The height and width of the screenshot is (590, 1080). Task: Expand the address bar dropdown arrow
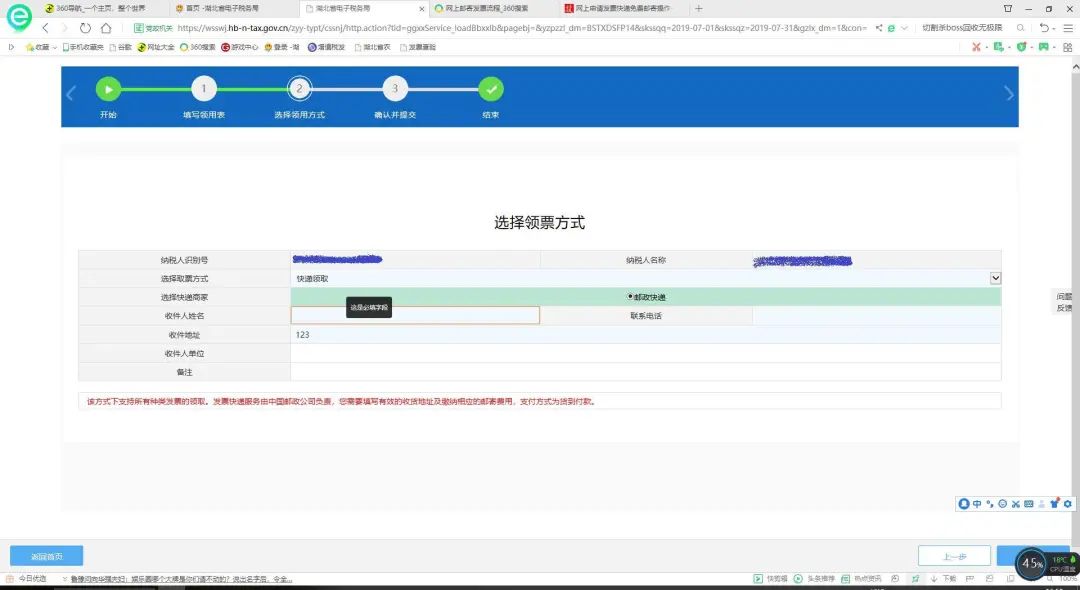click(x=904, y=28)
